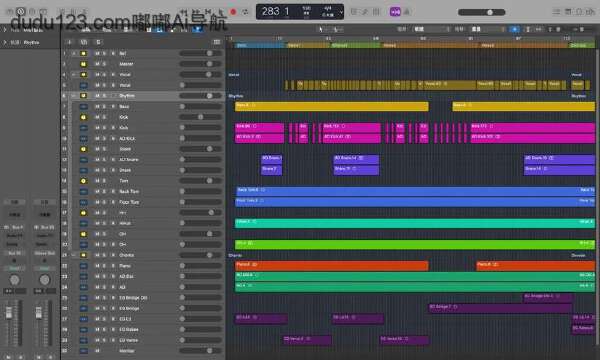Select the orange Piano region
This screenshot has height=360, width=600.
(332, 266)
